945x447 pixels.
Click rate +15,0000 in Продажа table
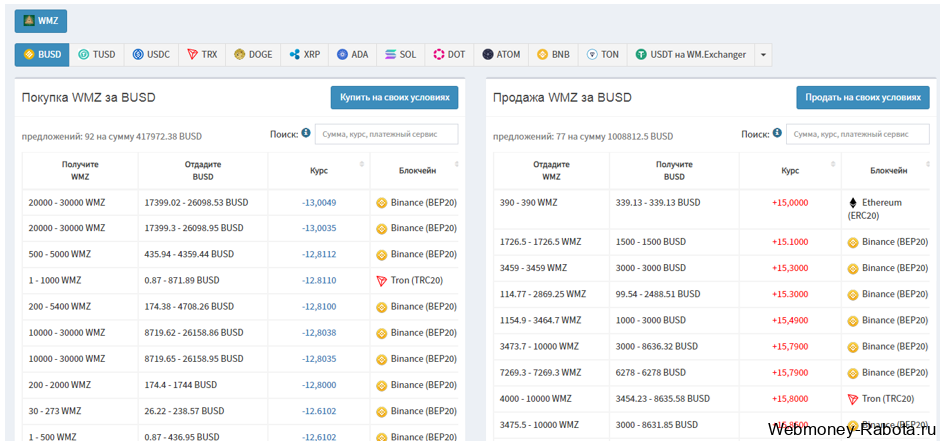[790, 202]
